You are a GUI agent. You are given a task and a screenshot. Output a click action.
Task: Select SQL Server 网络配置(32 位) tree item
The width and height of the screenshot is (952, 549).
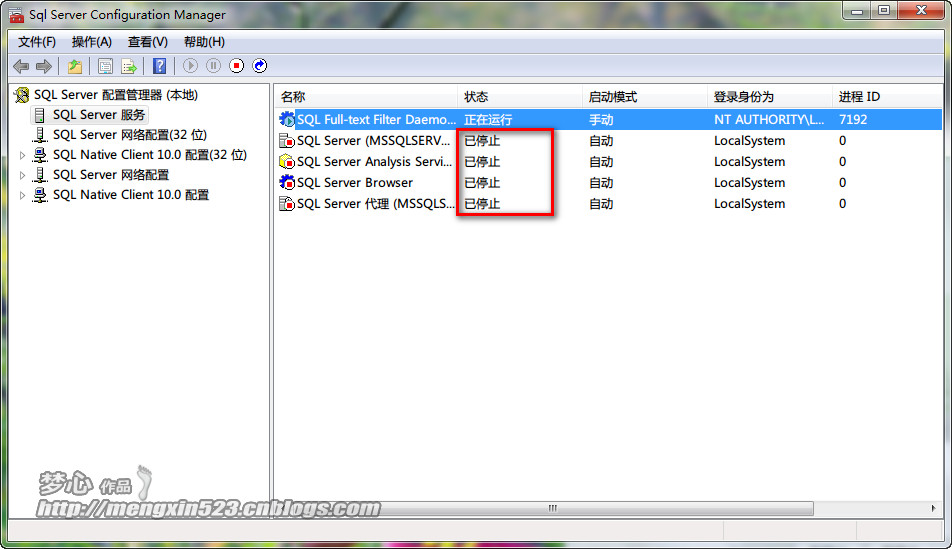(130, 135)
